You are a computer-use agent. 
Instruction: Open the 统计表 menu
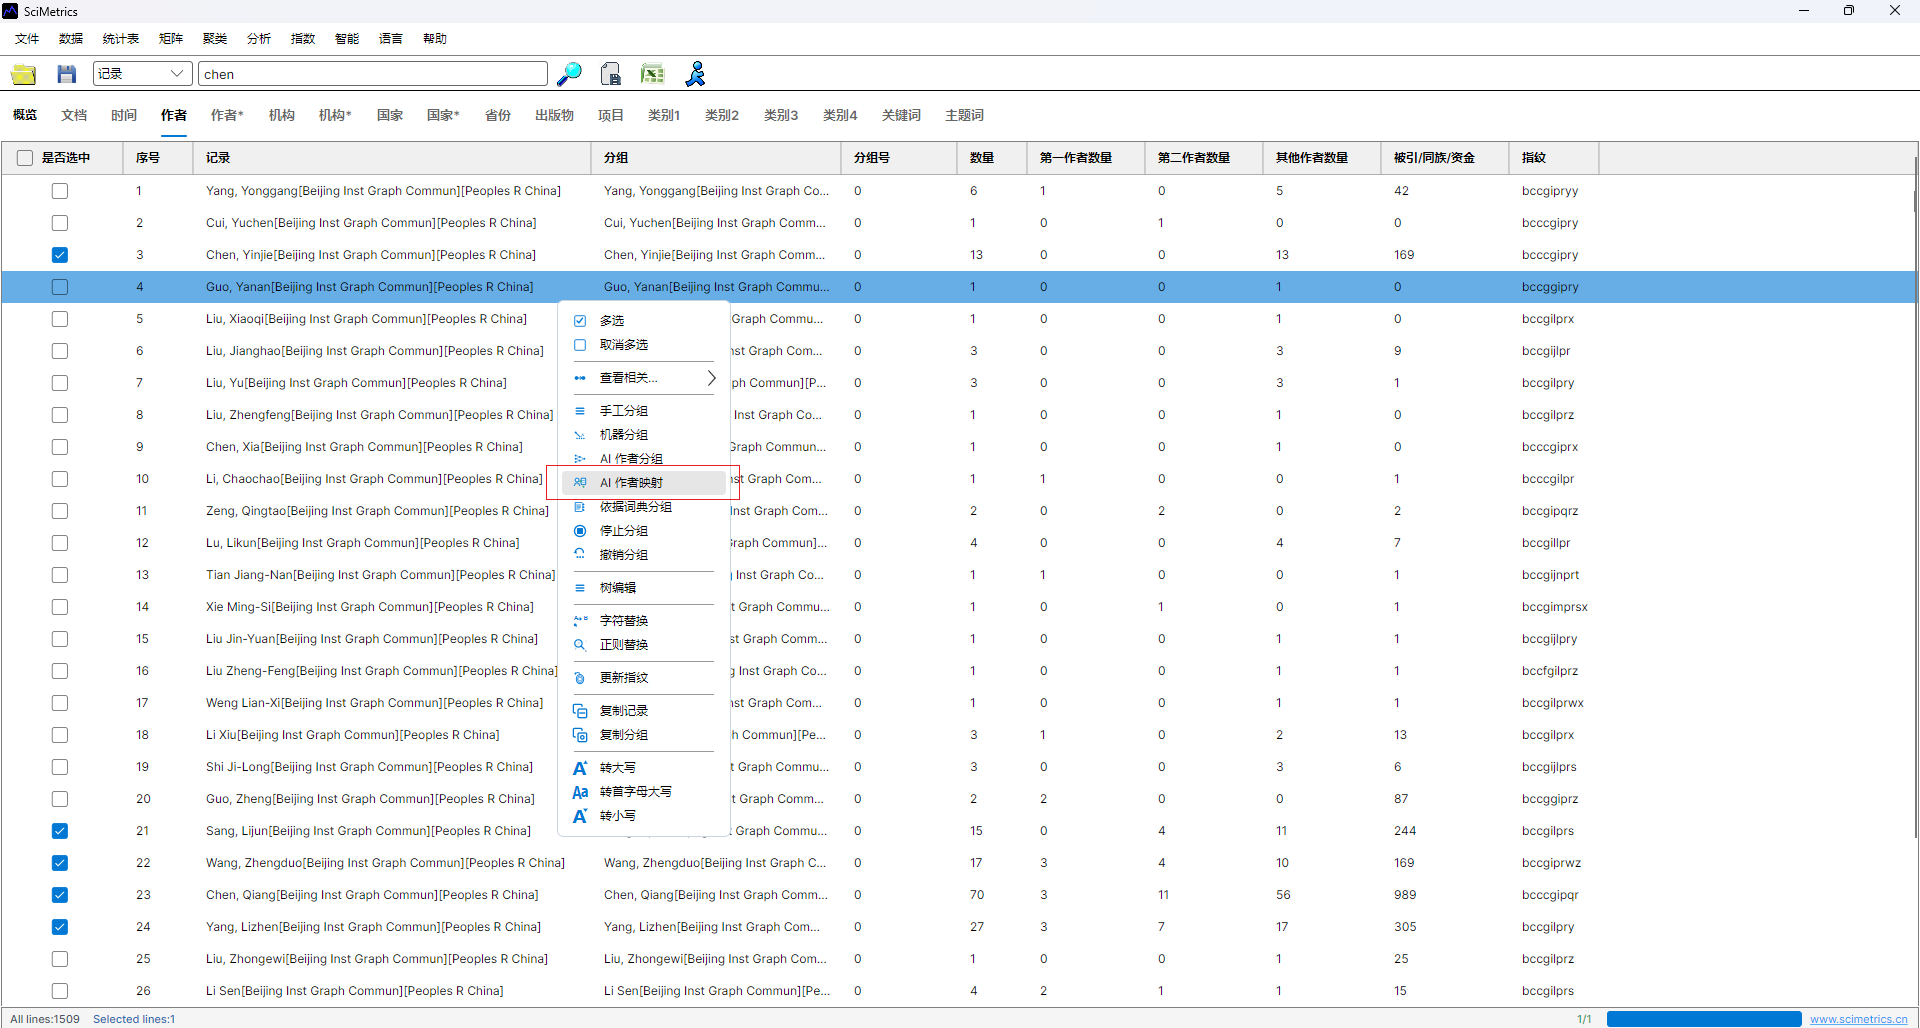coord(121,39)
